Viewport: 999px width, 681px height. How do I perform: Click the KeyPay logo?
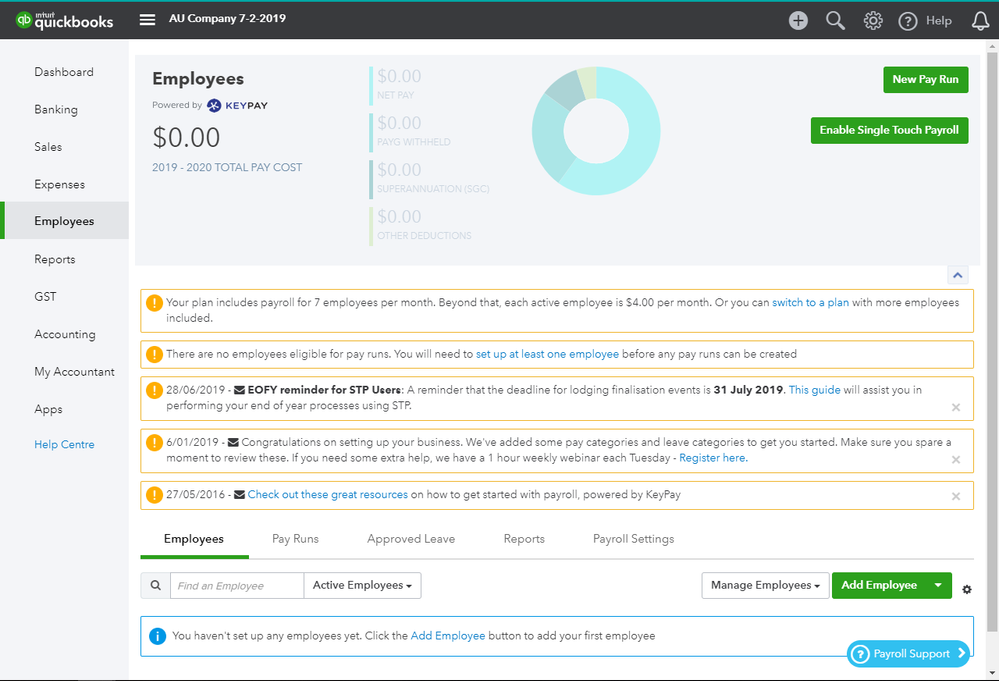[x=237, y=106]
